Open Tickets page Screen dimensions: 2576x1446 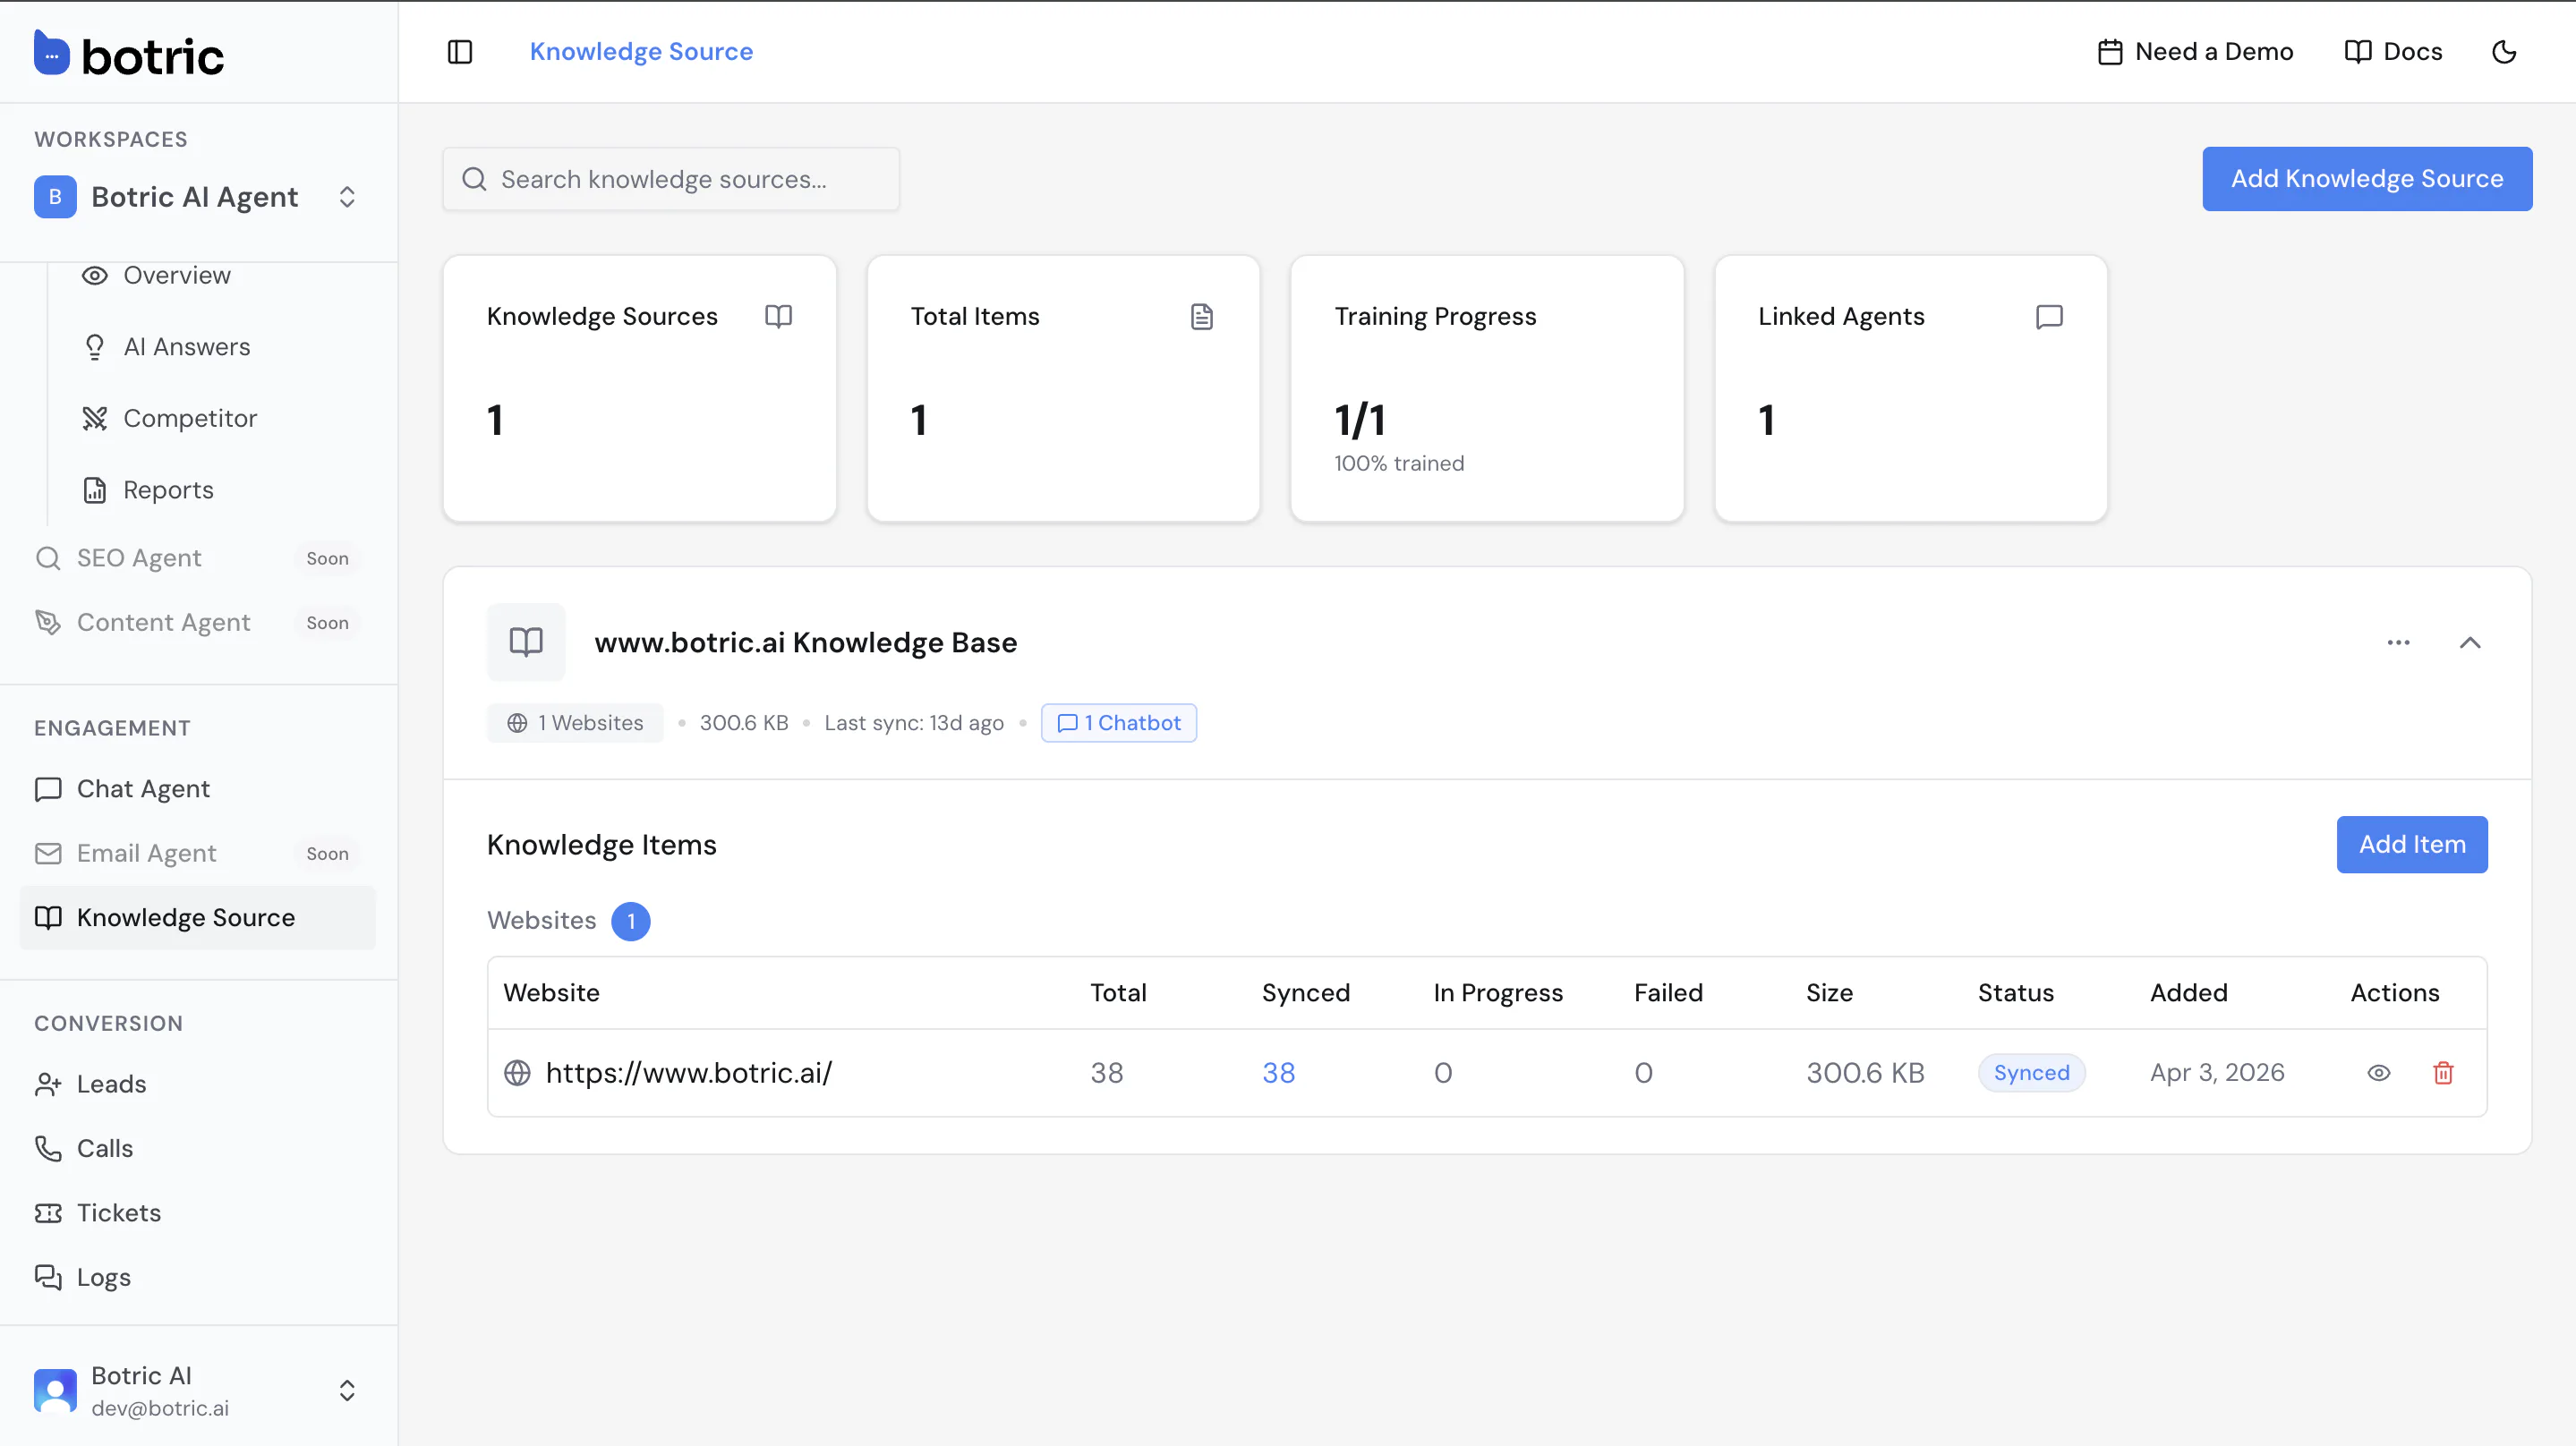(x=197, y=1213)
